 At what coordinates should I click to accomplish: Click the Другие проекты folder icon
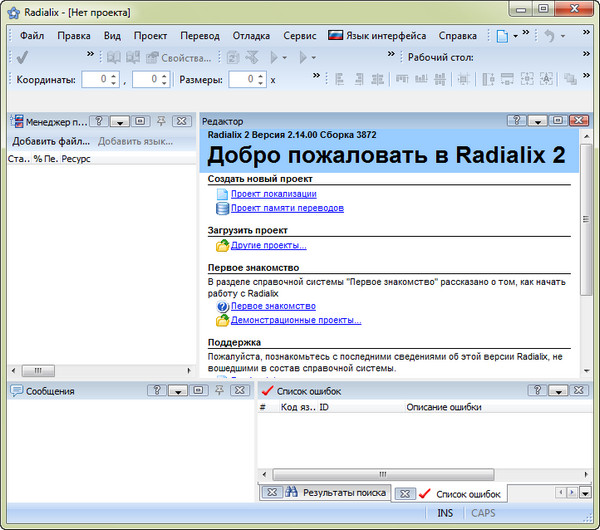(222, 245)
